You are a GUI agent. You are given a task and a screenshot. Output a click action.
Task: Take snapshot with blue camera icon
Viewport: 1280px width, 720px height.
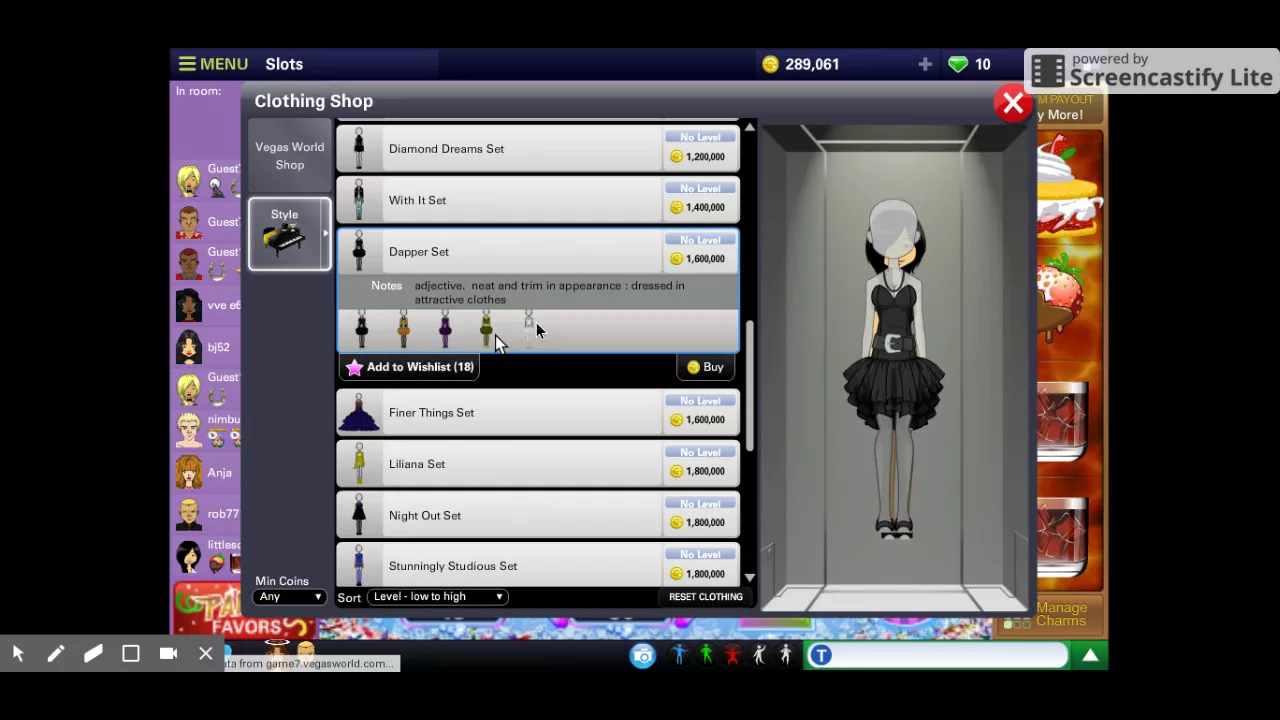tap(642, 656)
